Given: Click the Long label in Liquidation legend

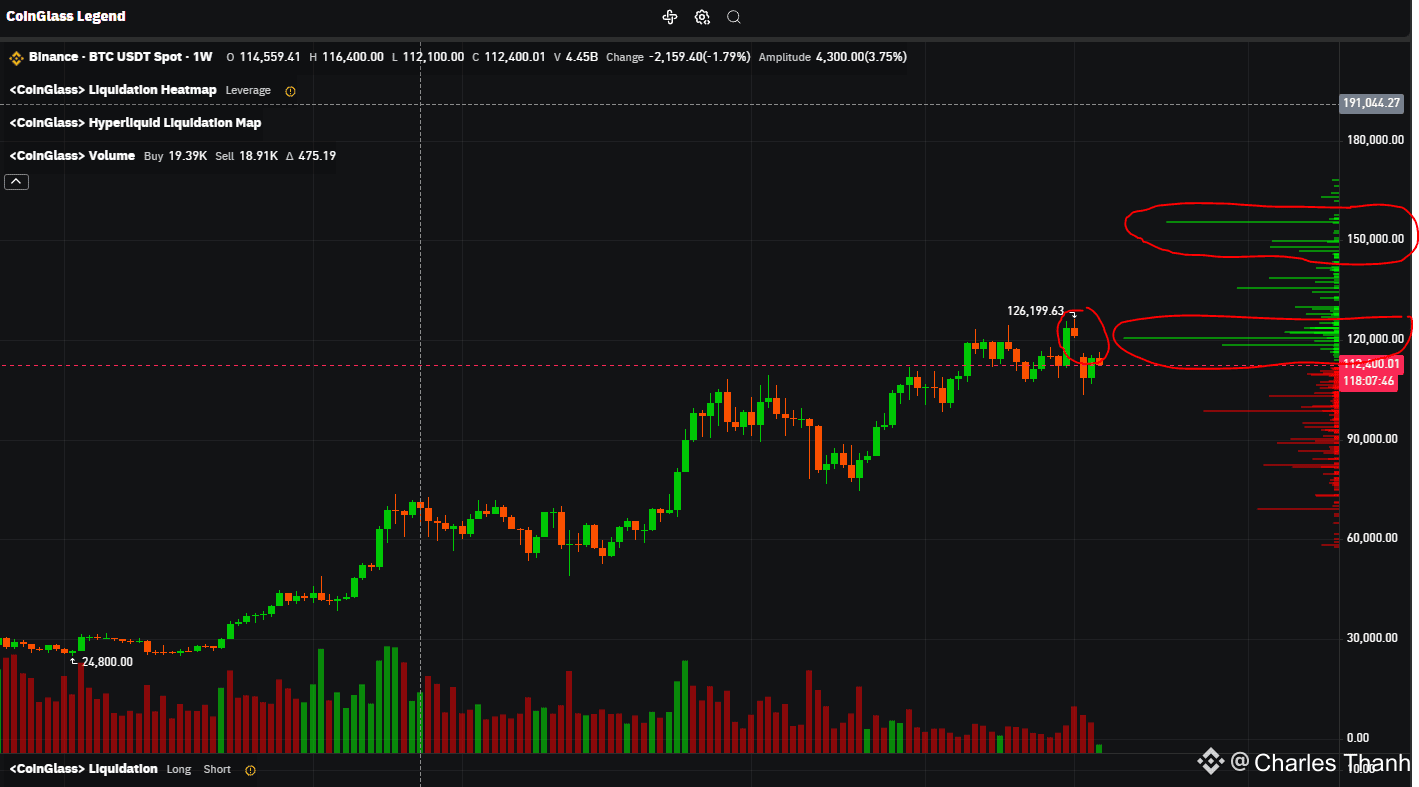Looking at the screenshot, I should coord(179,769).
